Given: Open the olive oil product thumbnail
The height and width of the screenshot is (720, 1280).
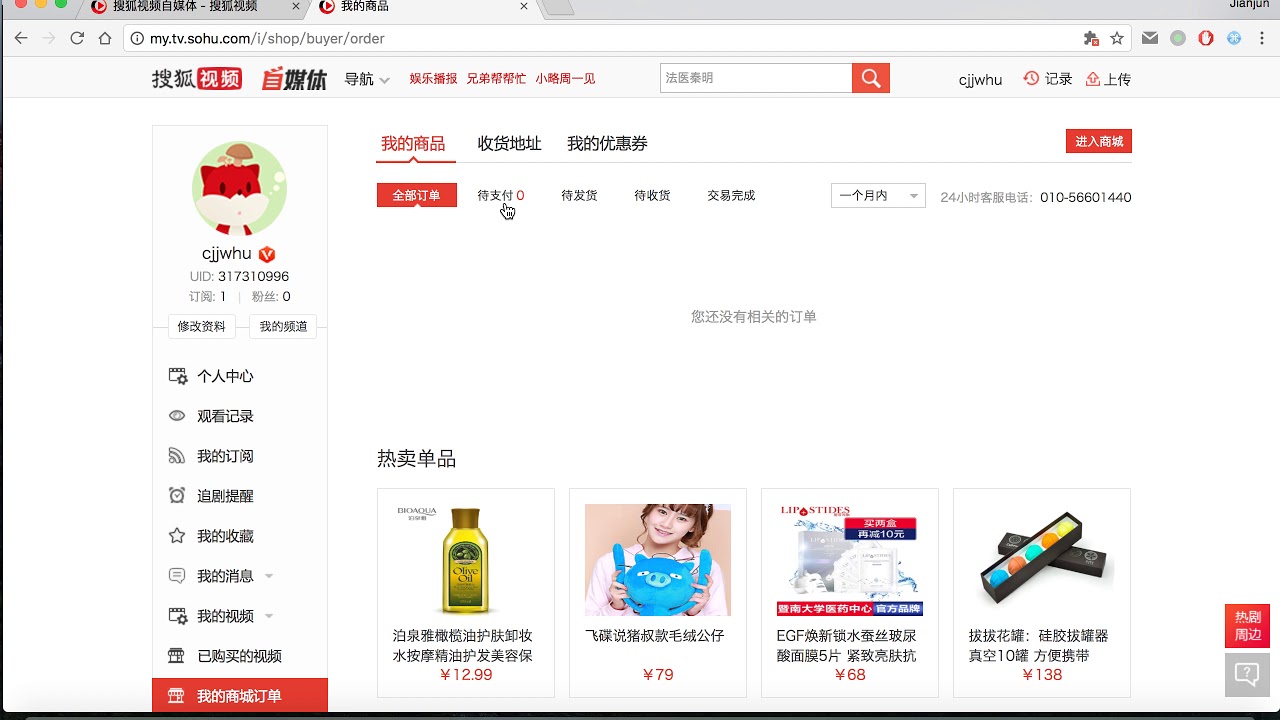Looking at the screenshot, I should click(465, 560).
